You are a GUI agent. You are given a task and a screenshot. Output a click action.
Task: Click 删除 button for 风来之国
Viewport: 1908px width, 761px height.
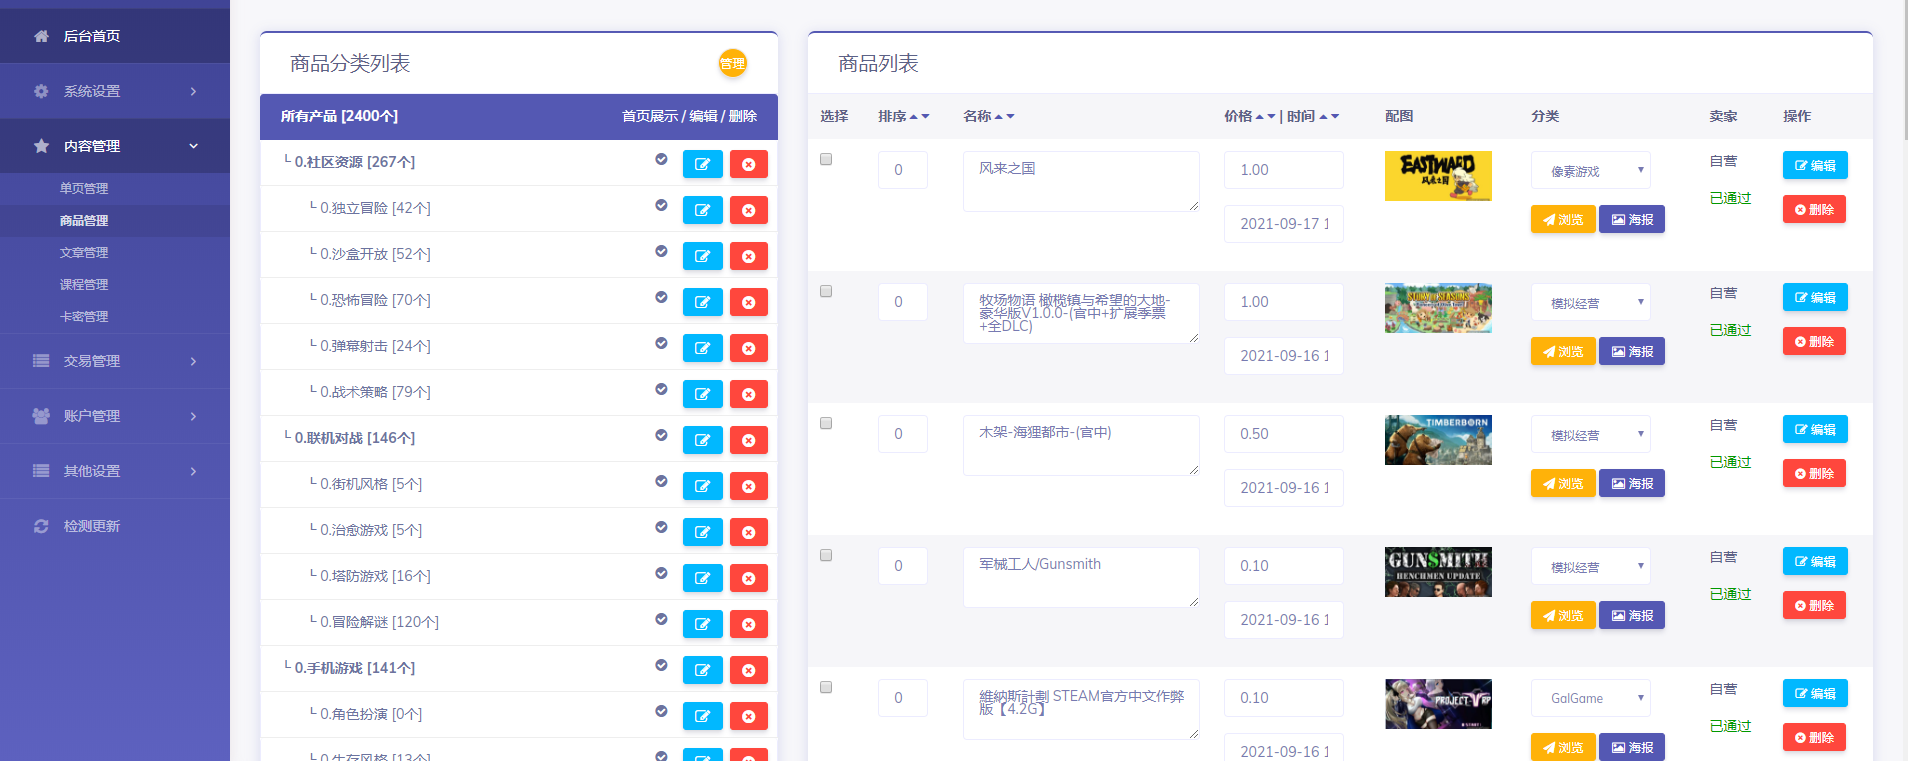(1813, 209)
